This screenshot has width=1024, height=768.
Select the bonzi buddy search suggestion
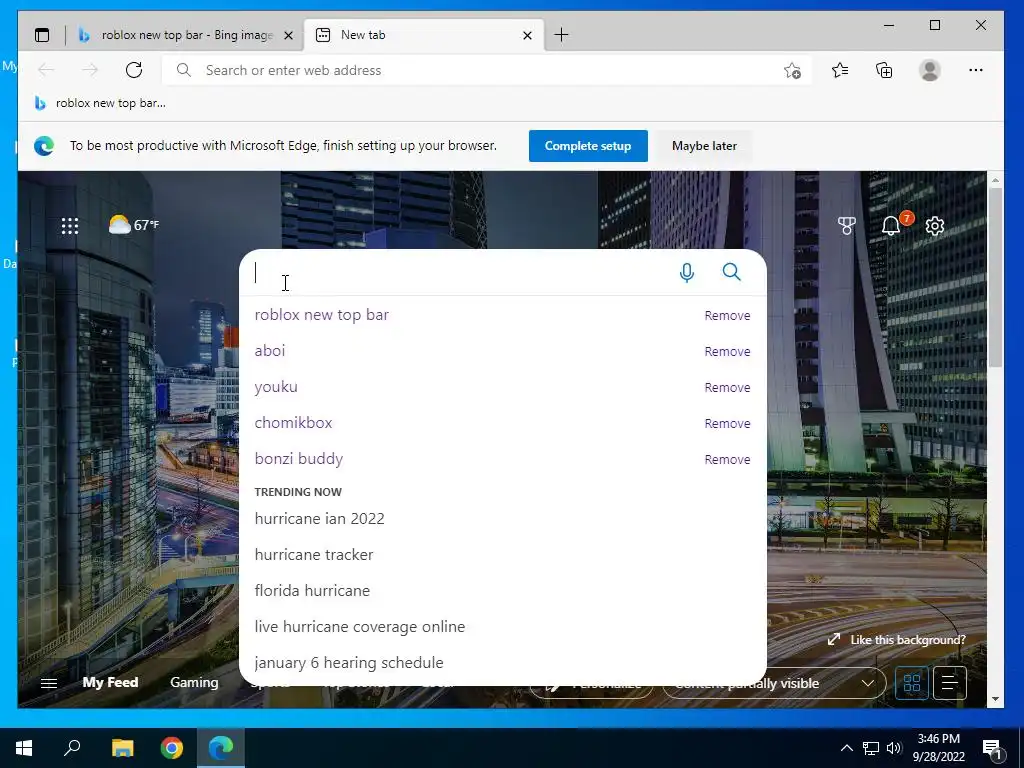tap(298, 459)
